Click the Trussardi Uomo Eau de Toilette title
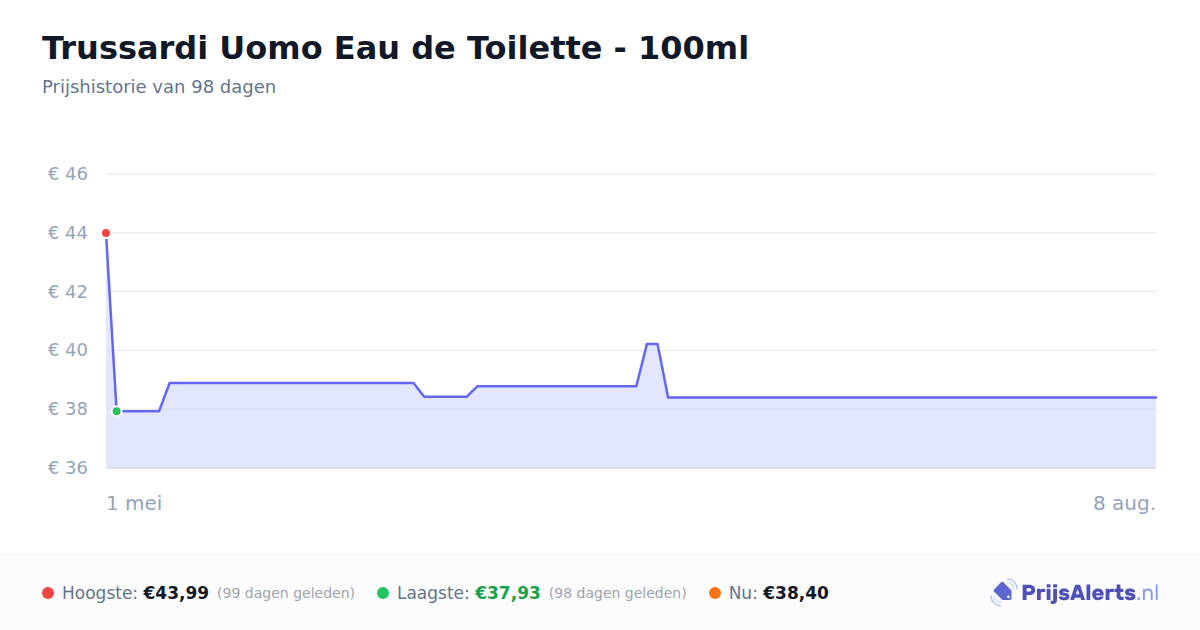This screenshot has height=630, width=1200. (395, 48)
